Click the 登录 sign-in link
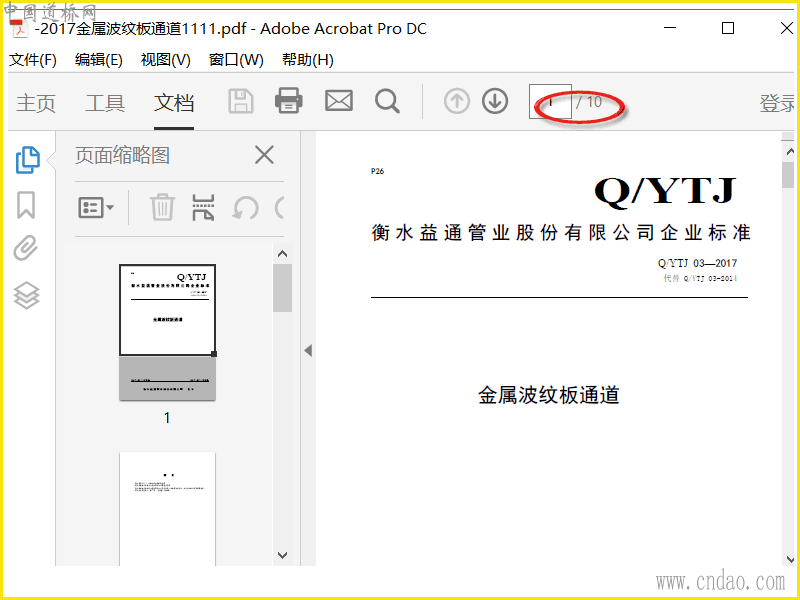 pyautogui.click(x=777, y=103)
